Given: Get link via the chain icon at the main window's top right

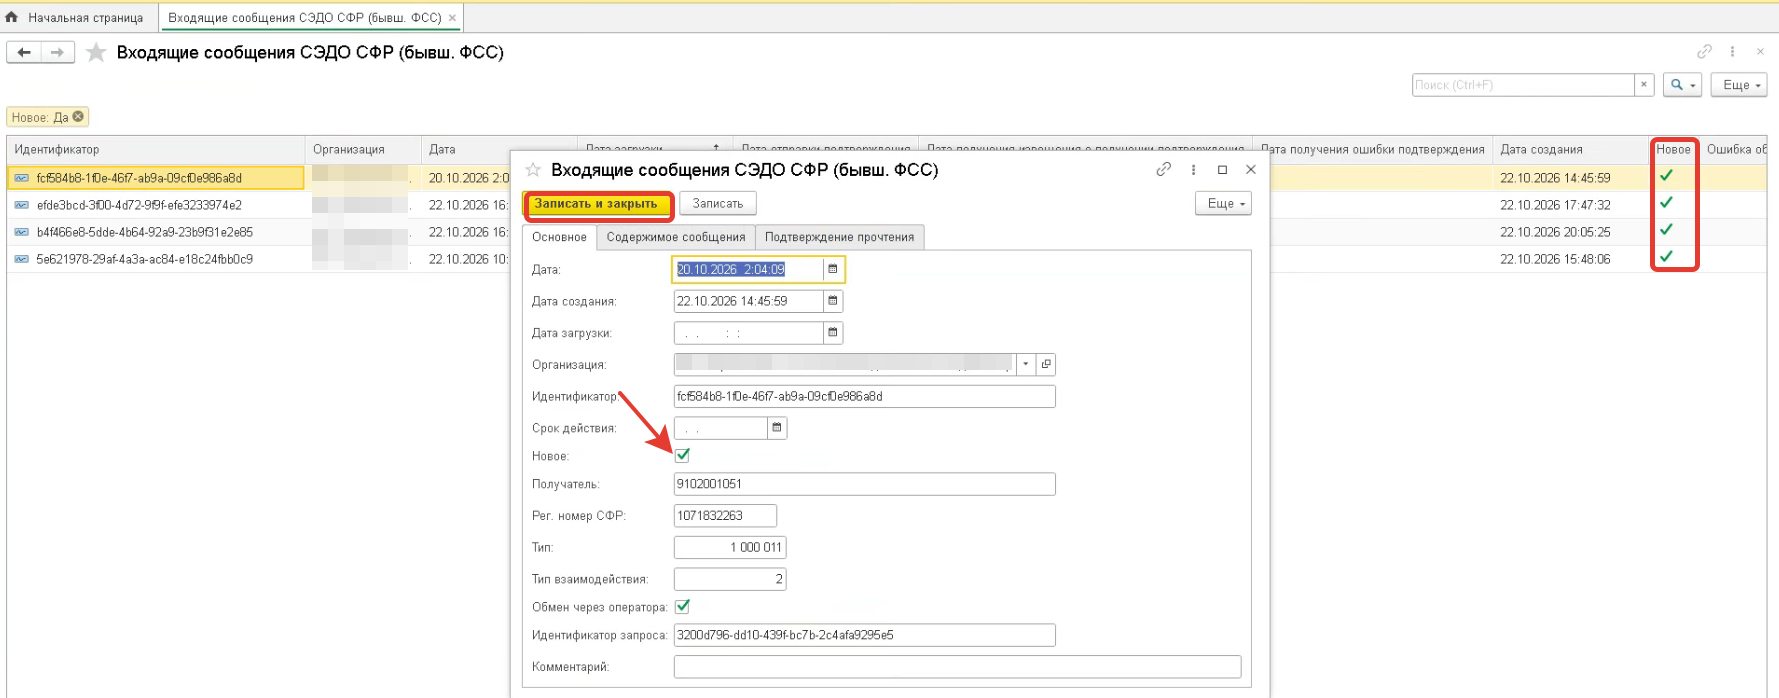Looking at the screenshot, I should coord(1704,51).
